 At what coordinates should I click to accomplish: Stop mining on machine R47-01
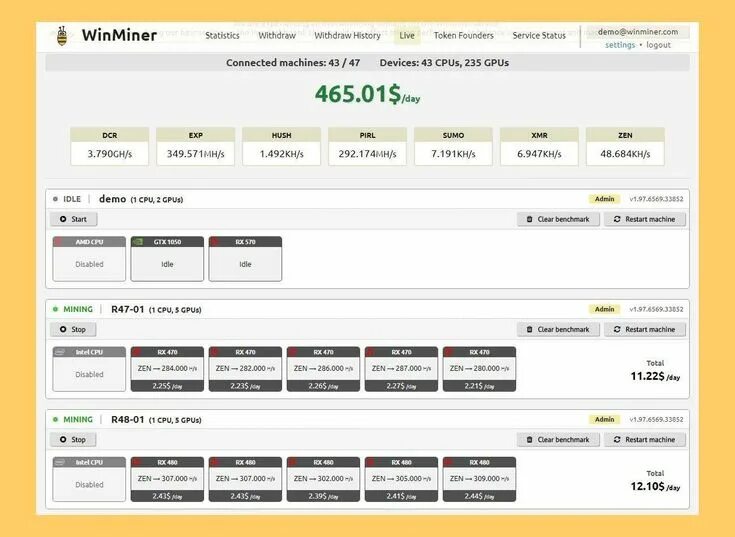point(73,329)
